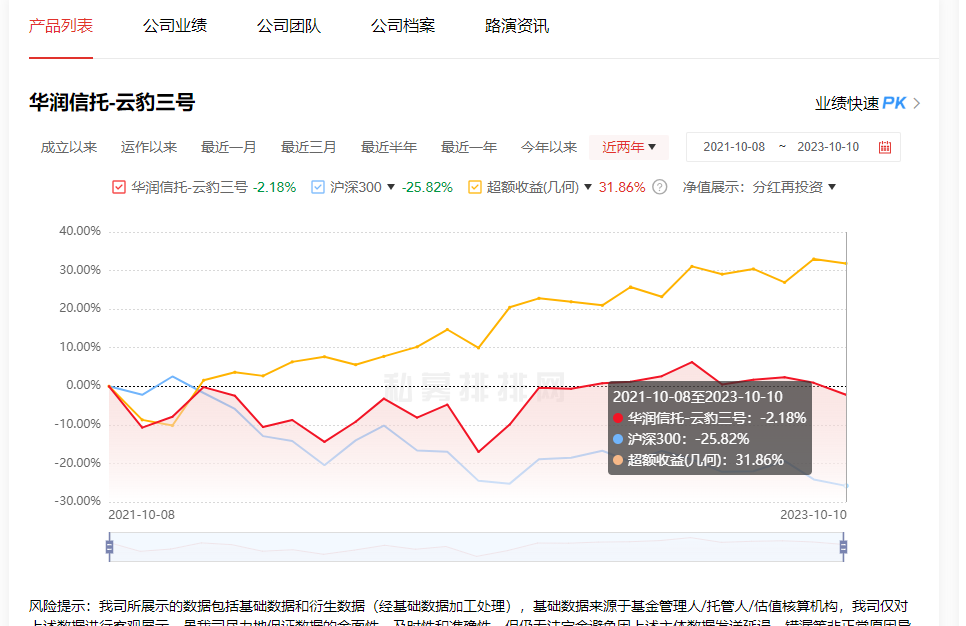The width and height of the screenshot is (966, 626).
Task: Click the excess return help question icon
Action: 659,187
